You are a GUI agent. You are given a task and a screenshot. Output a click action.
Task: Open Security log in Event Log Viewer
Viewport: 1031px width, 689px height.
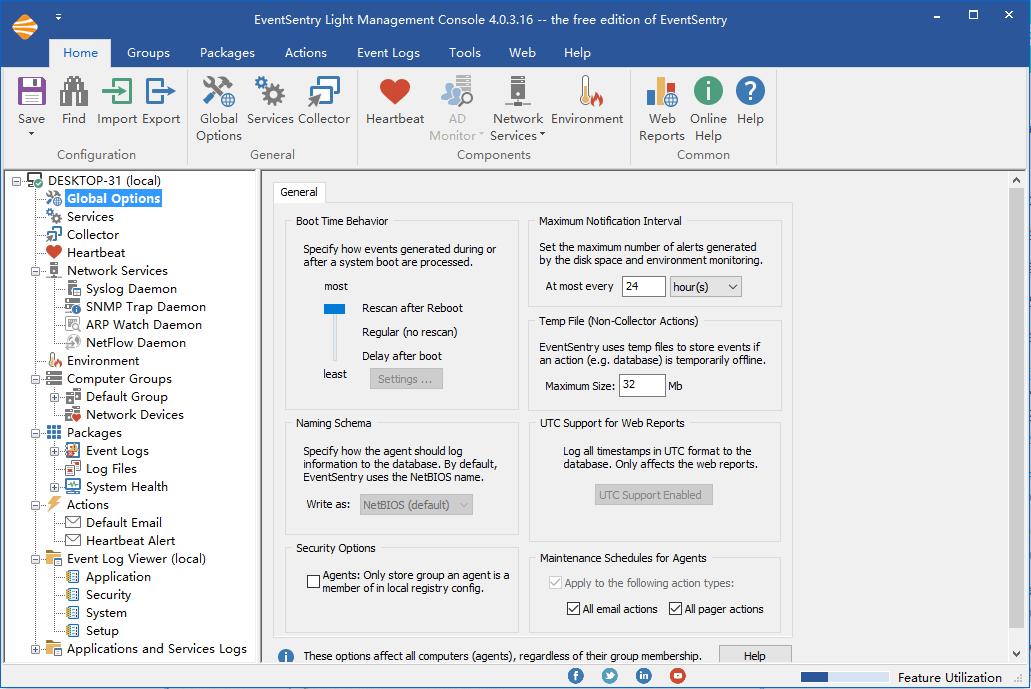(108, 594)
